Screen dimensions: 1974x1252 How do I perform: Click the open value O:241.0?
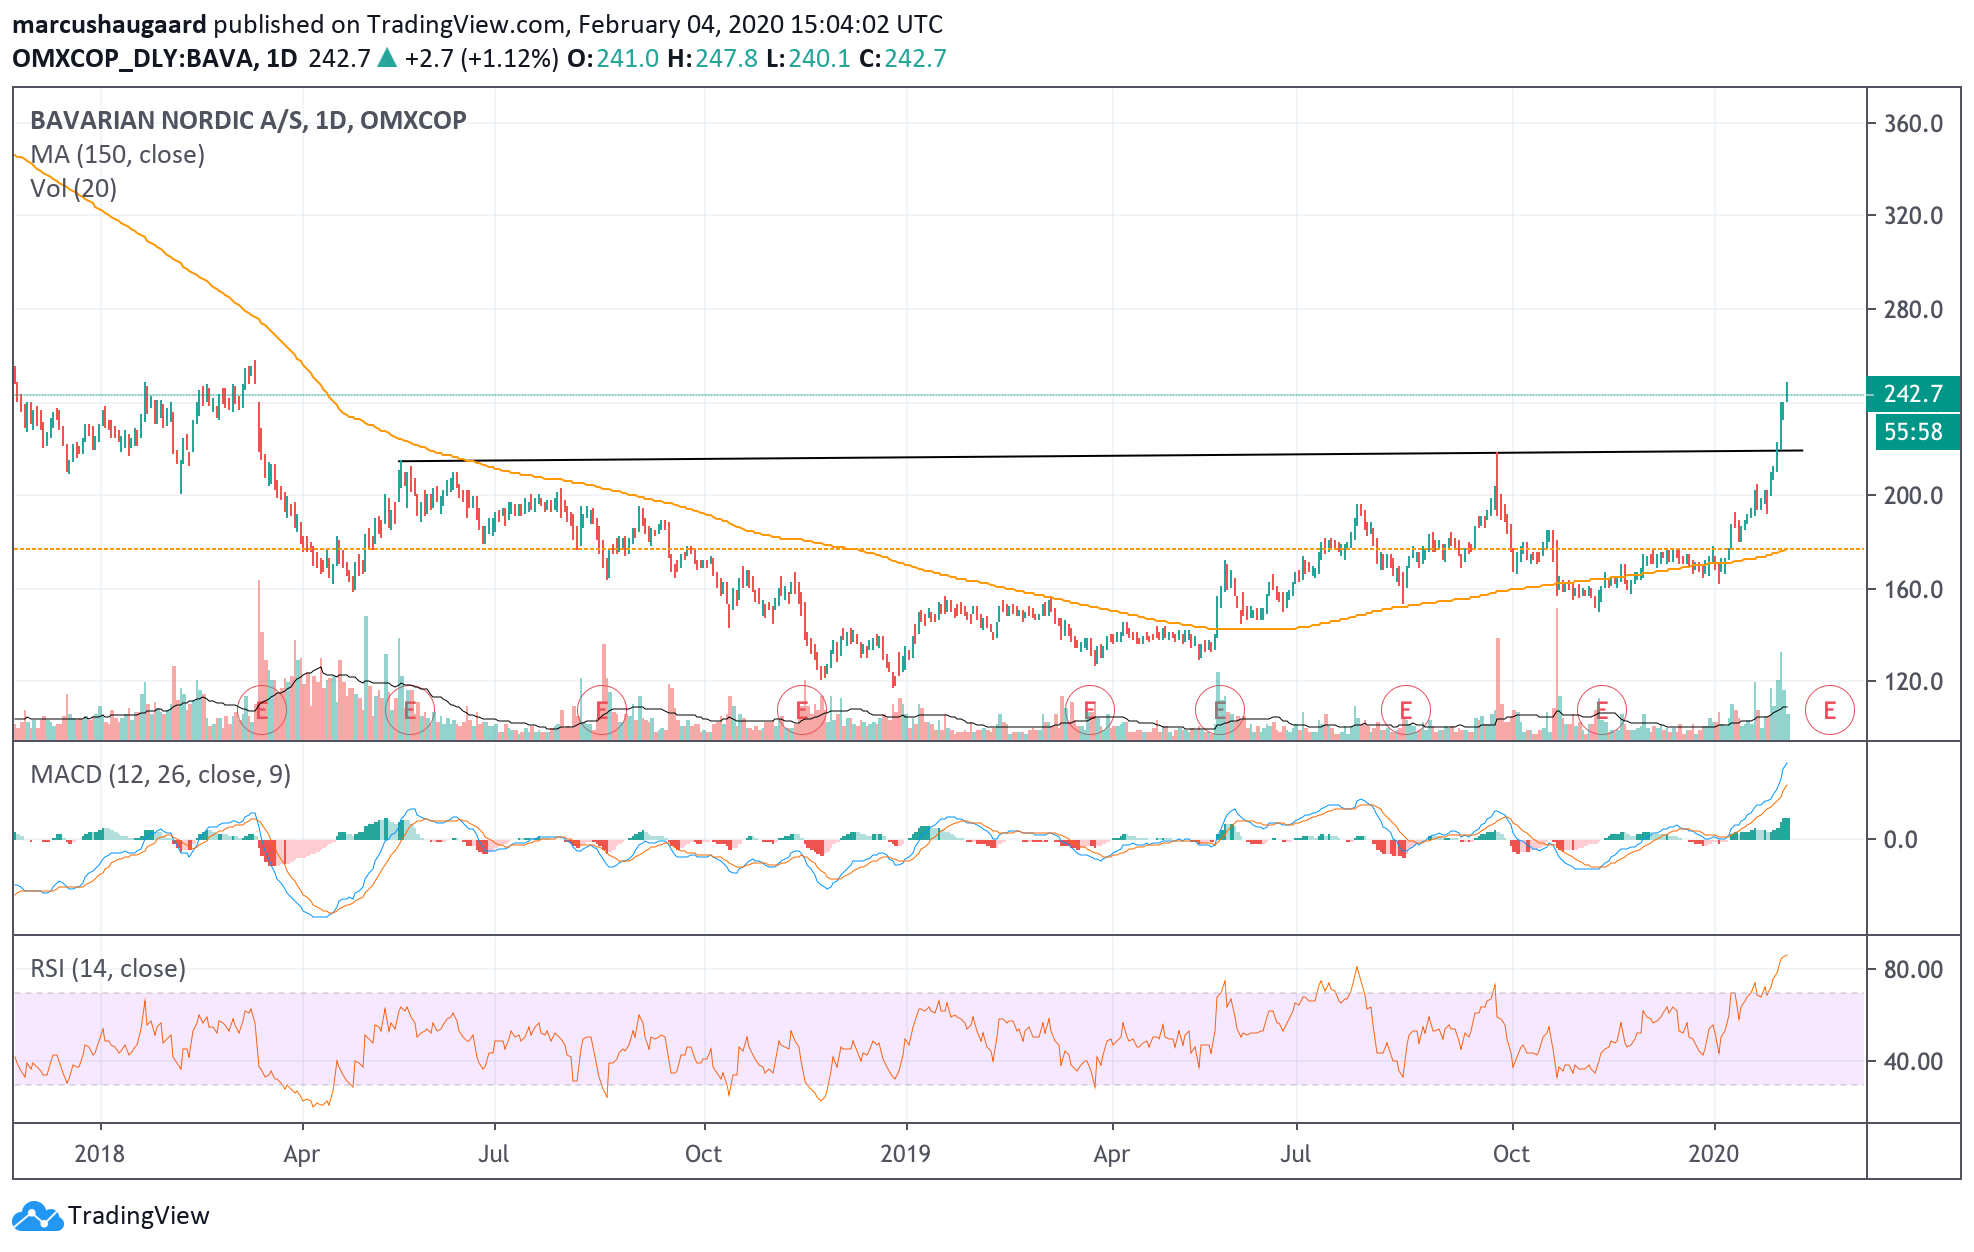(x=613, y=59)
